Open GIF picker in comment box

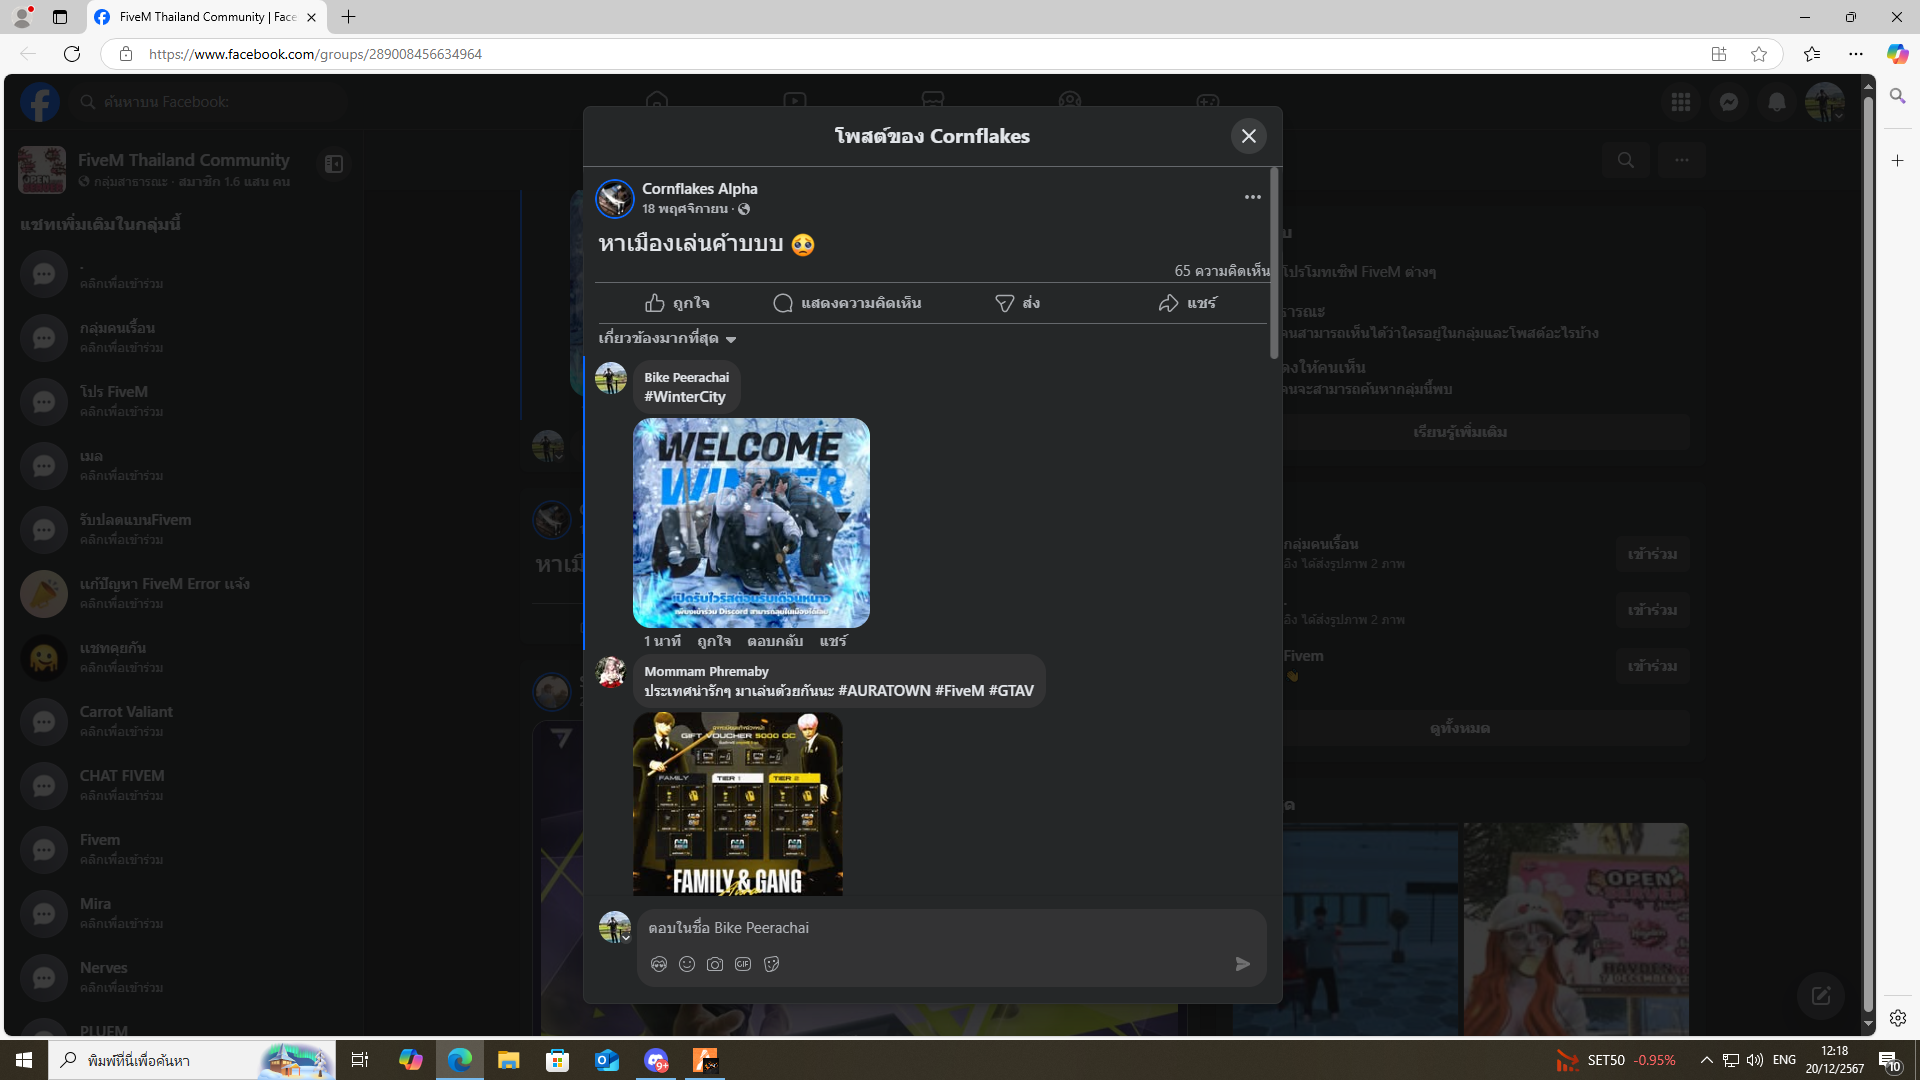point(743,964)
